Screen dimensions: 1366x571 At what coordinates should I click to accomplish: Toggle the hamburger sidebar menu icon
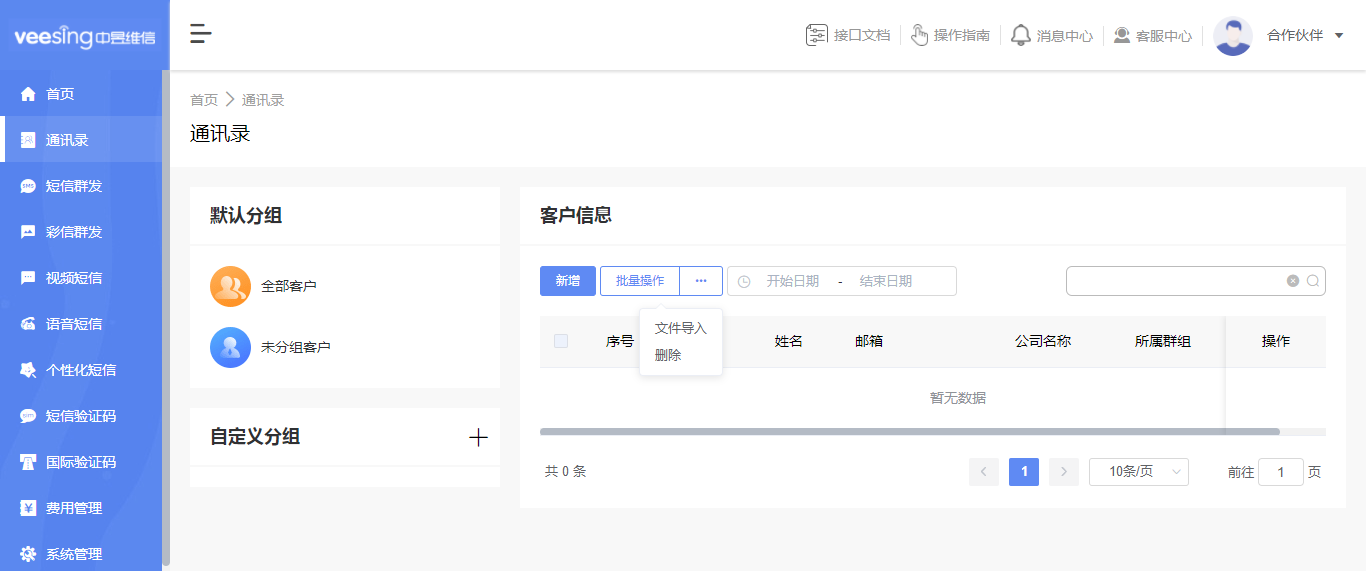tap(201, 34)
